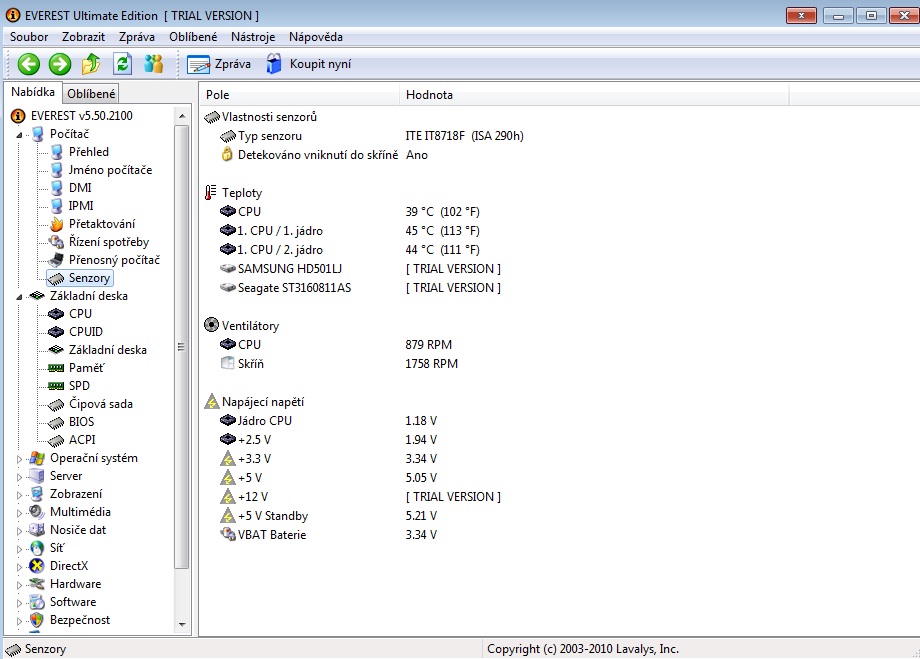Click the Přetaktování flame icon
Screen dimensions: 920x659
(56, 224)
